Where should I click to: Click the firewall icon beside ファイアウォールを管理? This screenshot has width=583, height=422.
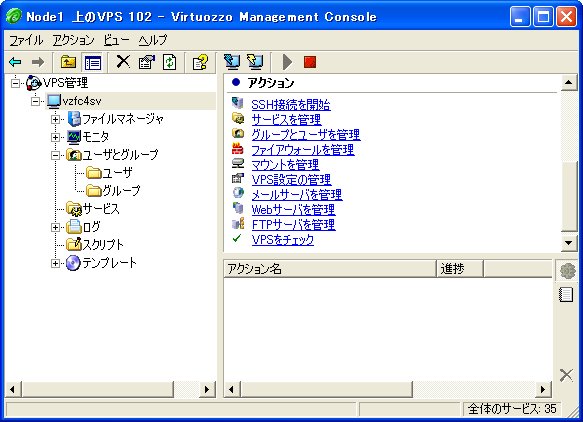pos(238,148)
